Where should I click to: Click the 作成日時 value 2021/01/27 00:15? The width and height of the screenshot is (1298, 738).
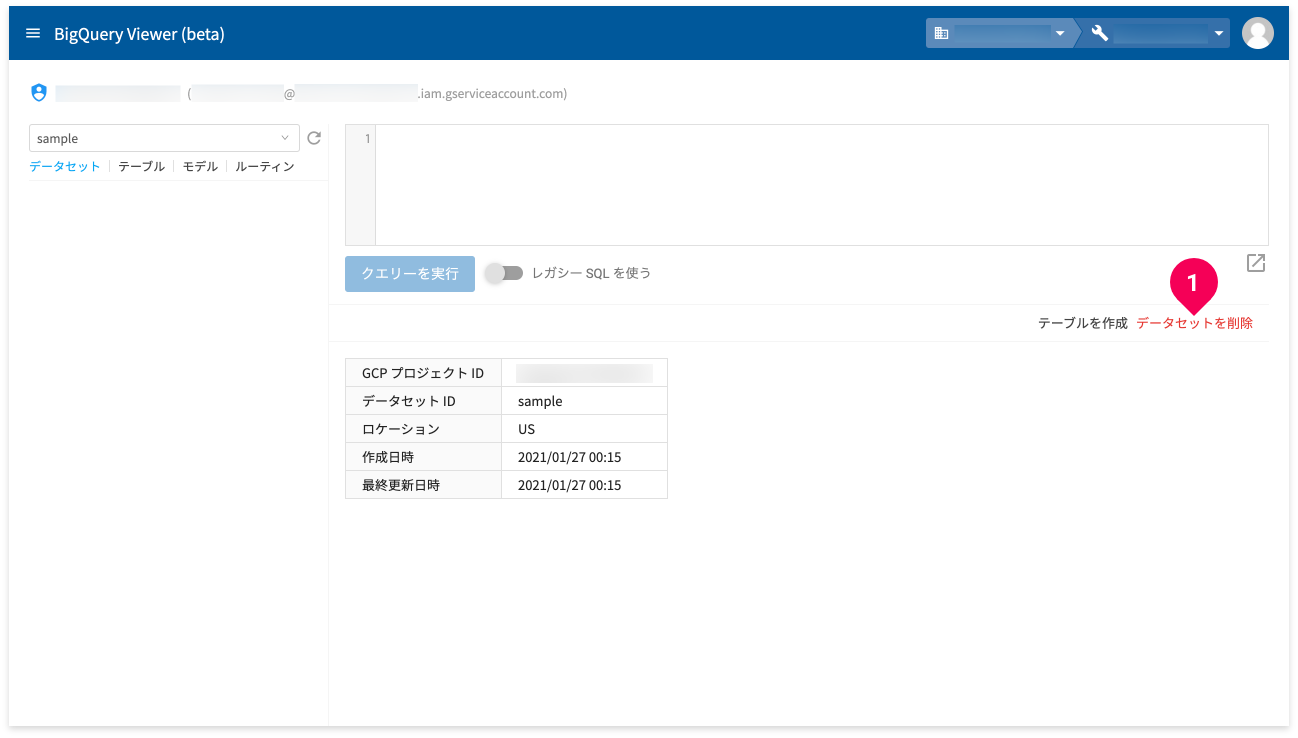click(x=569, y=457)
